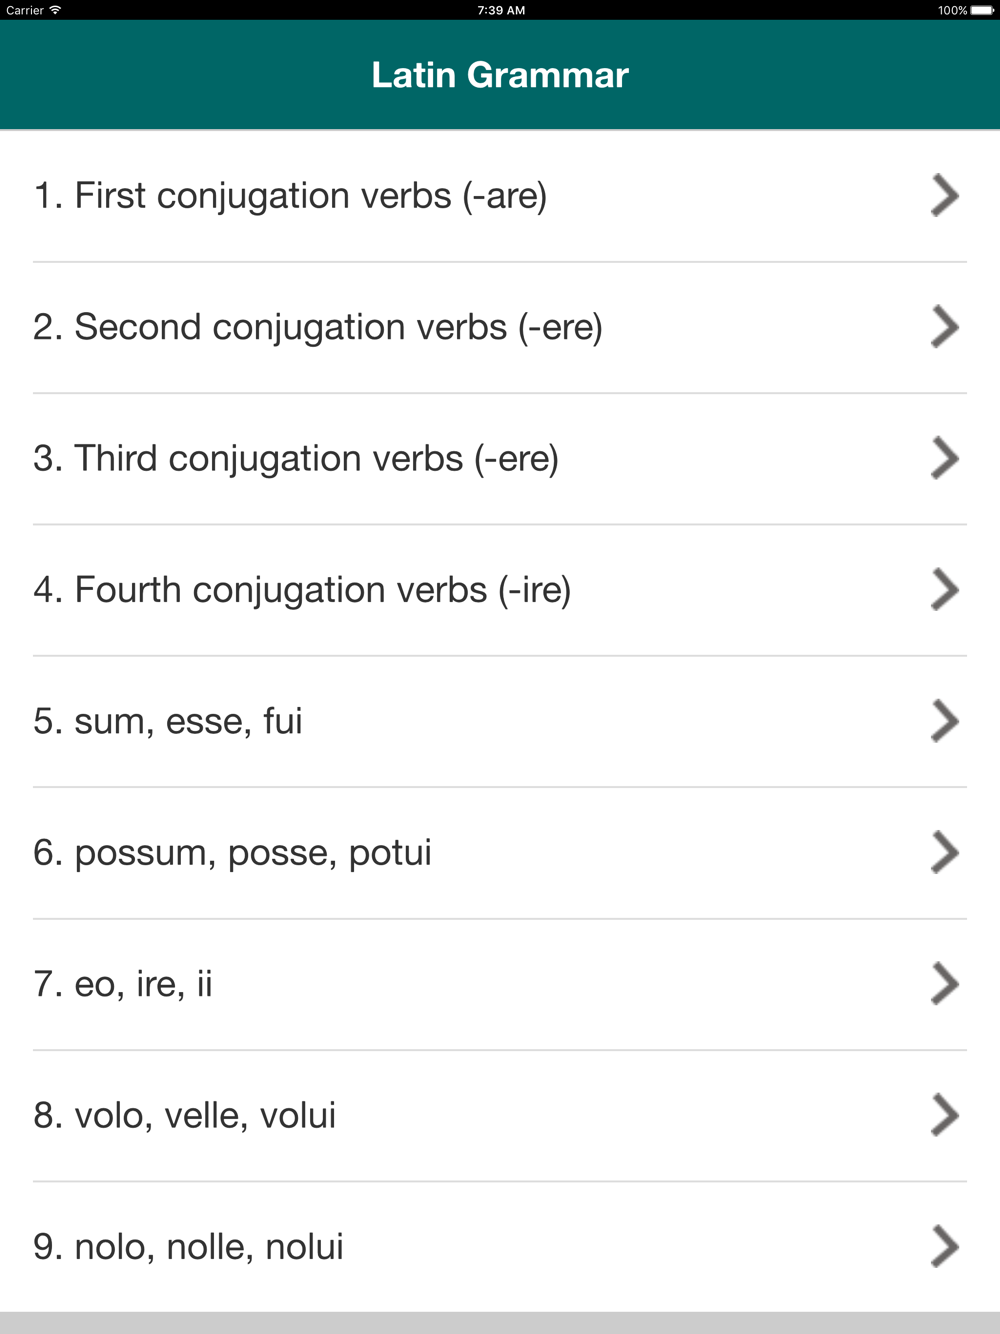This screenshot has height=1334, width=1000.
Task: Click the battery indicator in status bar
Action: coord(982,10)
